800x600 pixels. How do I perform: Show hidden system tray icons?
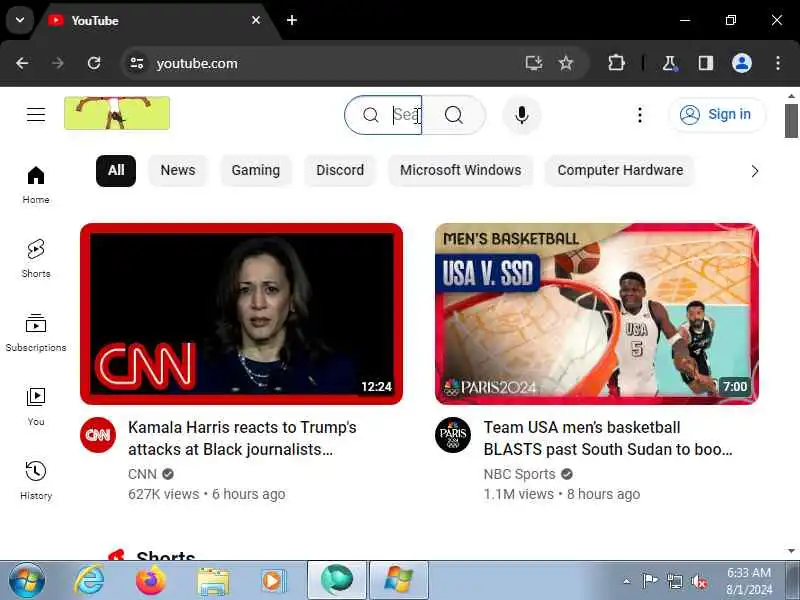(x=627, y=581)
